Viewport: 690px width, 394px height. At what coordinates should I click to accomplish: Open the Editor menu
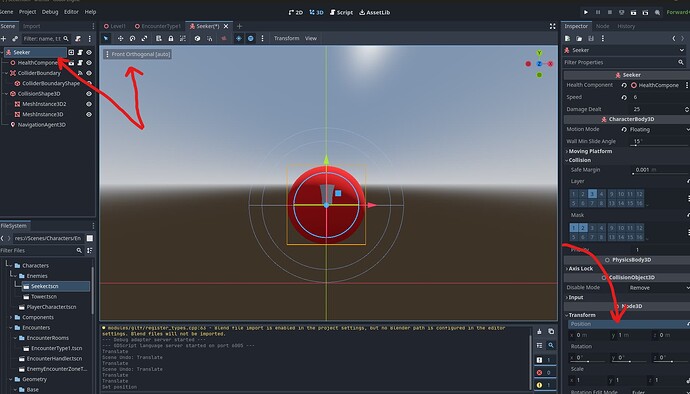71,12
